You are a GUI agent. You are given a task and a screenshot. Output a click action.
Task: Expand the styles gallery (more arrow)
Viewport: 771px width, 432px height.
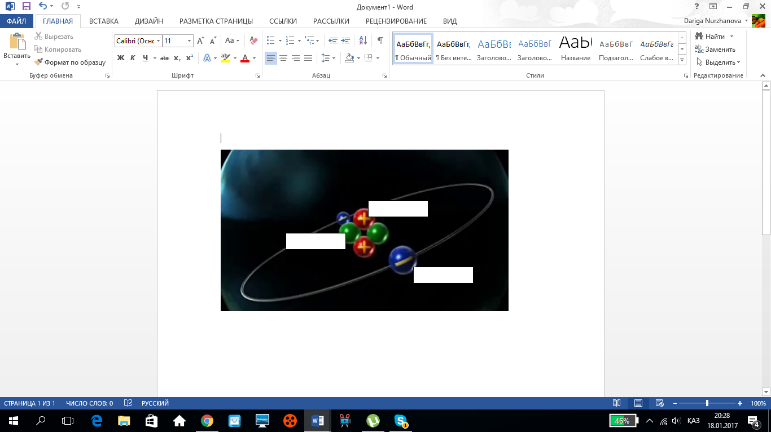pyautogui.click(x=682, y=60)
